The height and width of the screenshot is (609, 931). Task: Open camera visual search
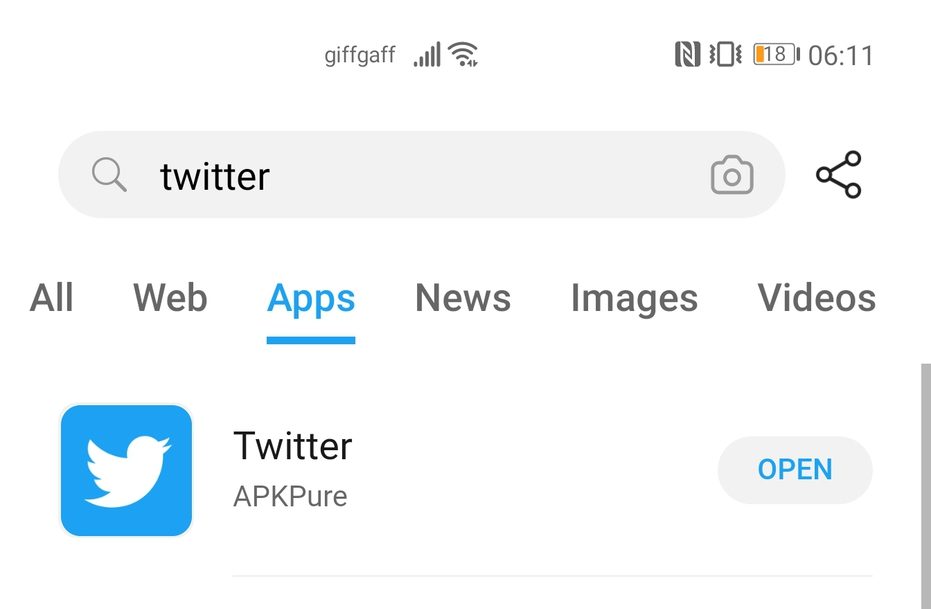[731, 176]
